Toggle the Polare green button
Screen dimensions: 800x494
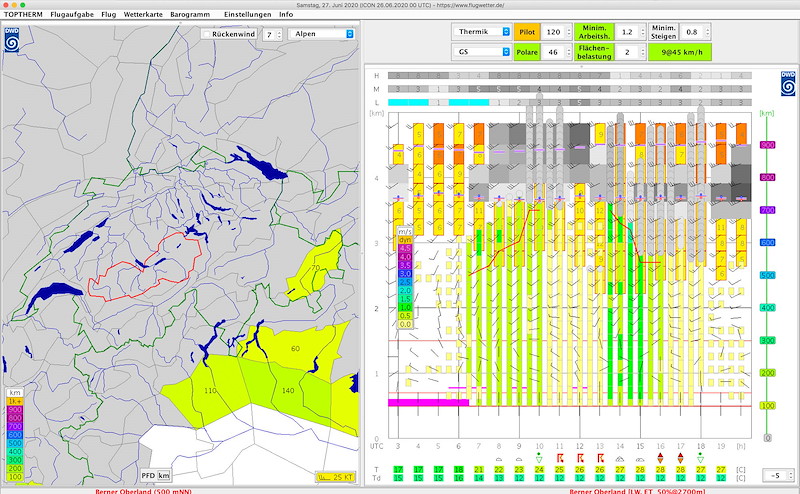527,52
